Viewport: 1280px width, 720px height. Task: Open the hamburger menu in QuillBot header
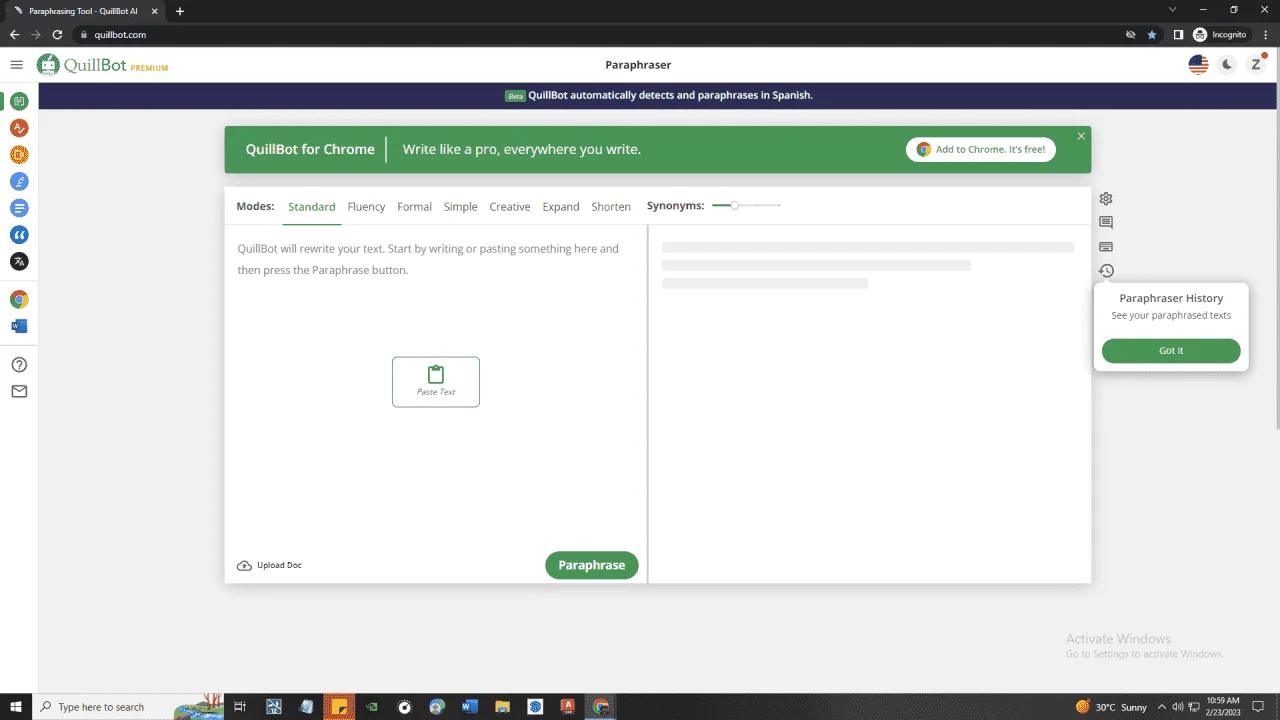(16, 65)
